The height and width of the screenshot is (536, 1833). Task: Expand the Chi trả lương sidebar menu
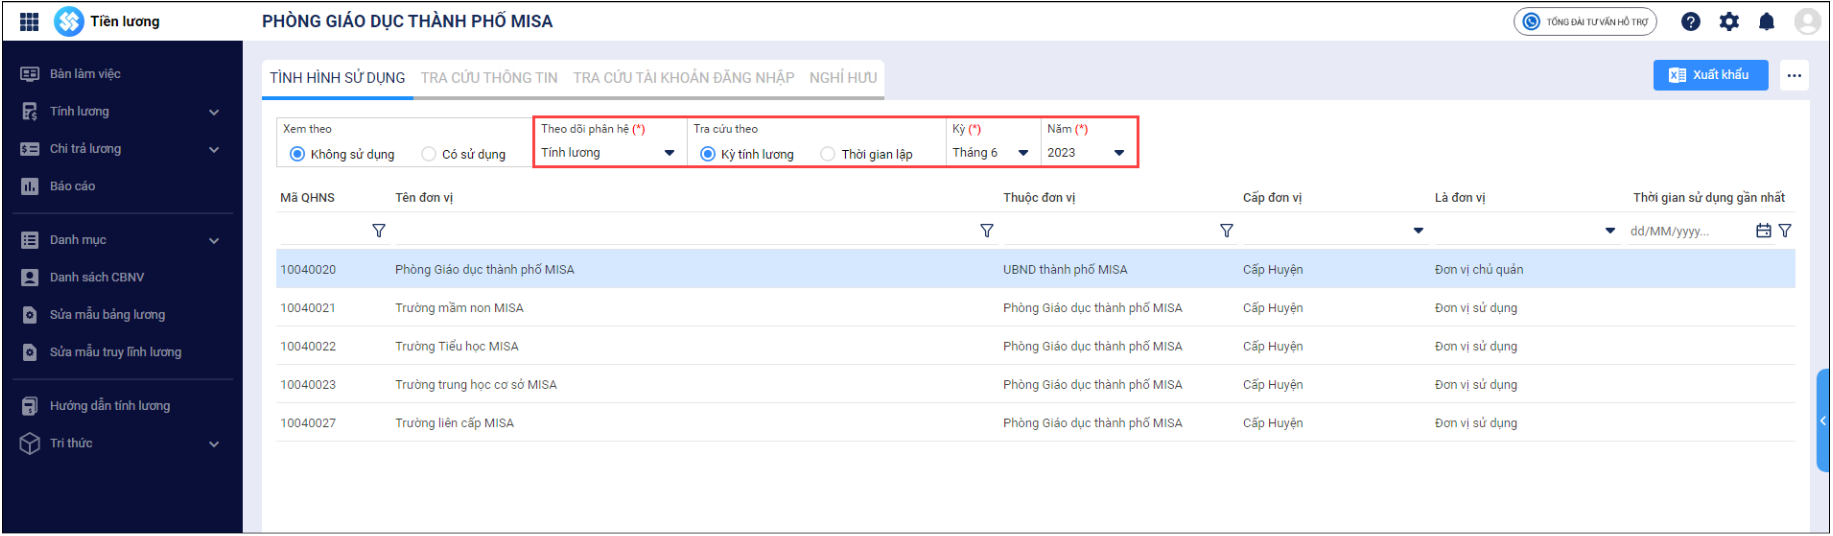214,150
